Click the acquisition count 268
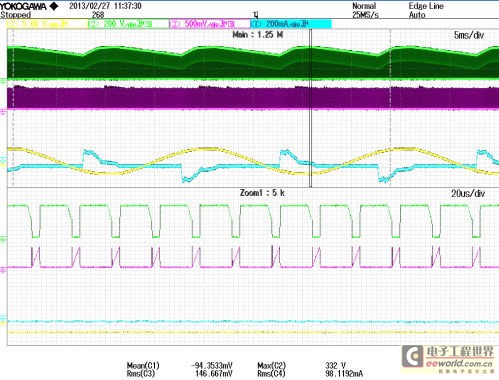 pos(98,15)
